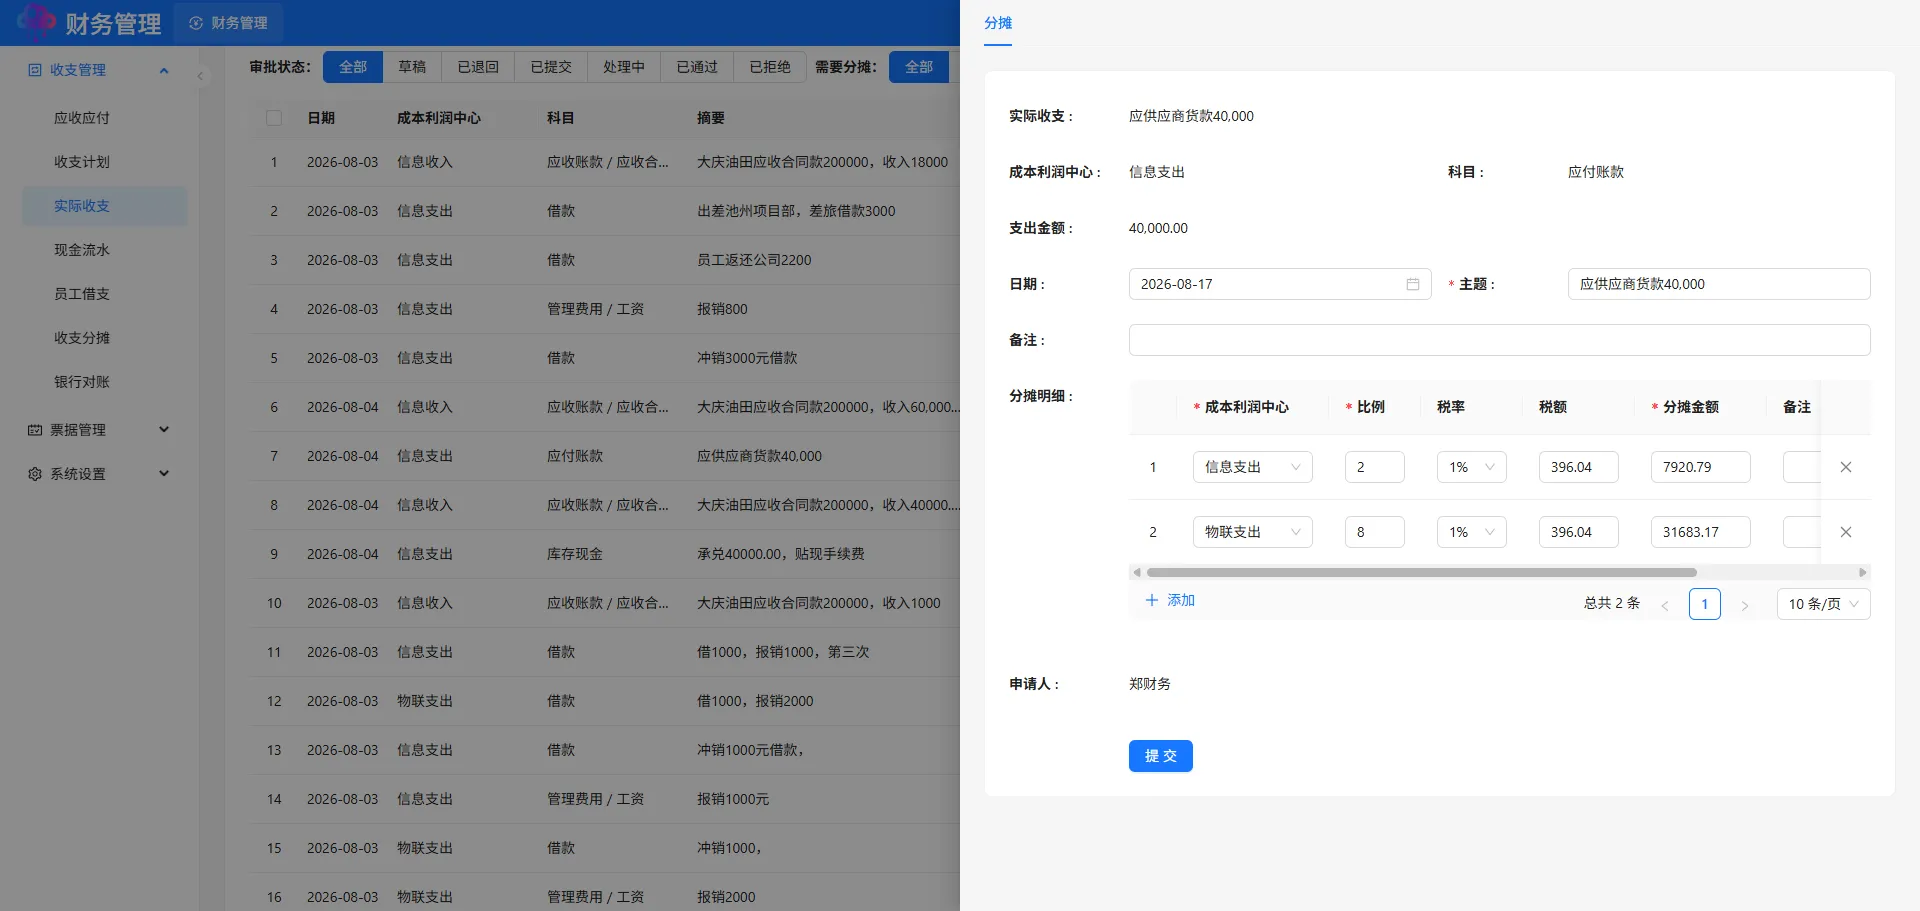The width and height of the screenshot is (1920, 911).
Task: Delete allocation row 1 with X icon
Action: [1846, 467]
